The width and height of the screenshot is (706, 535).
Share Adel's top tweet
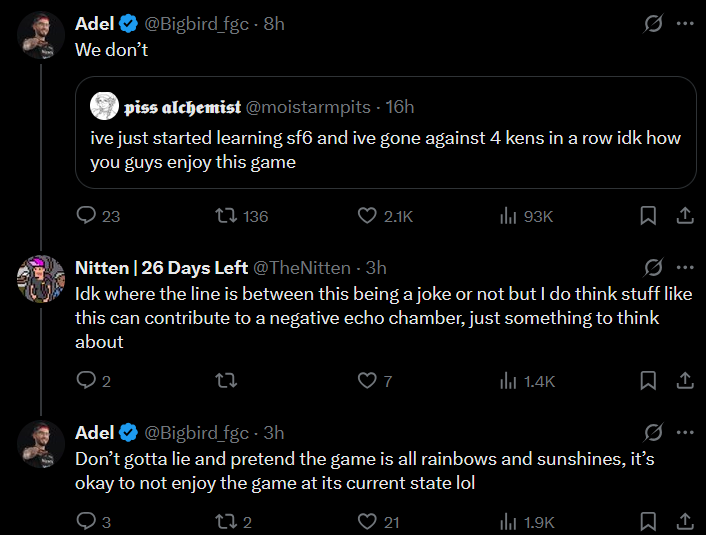685,215
